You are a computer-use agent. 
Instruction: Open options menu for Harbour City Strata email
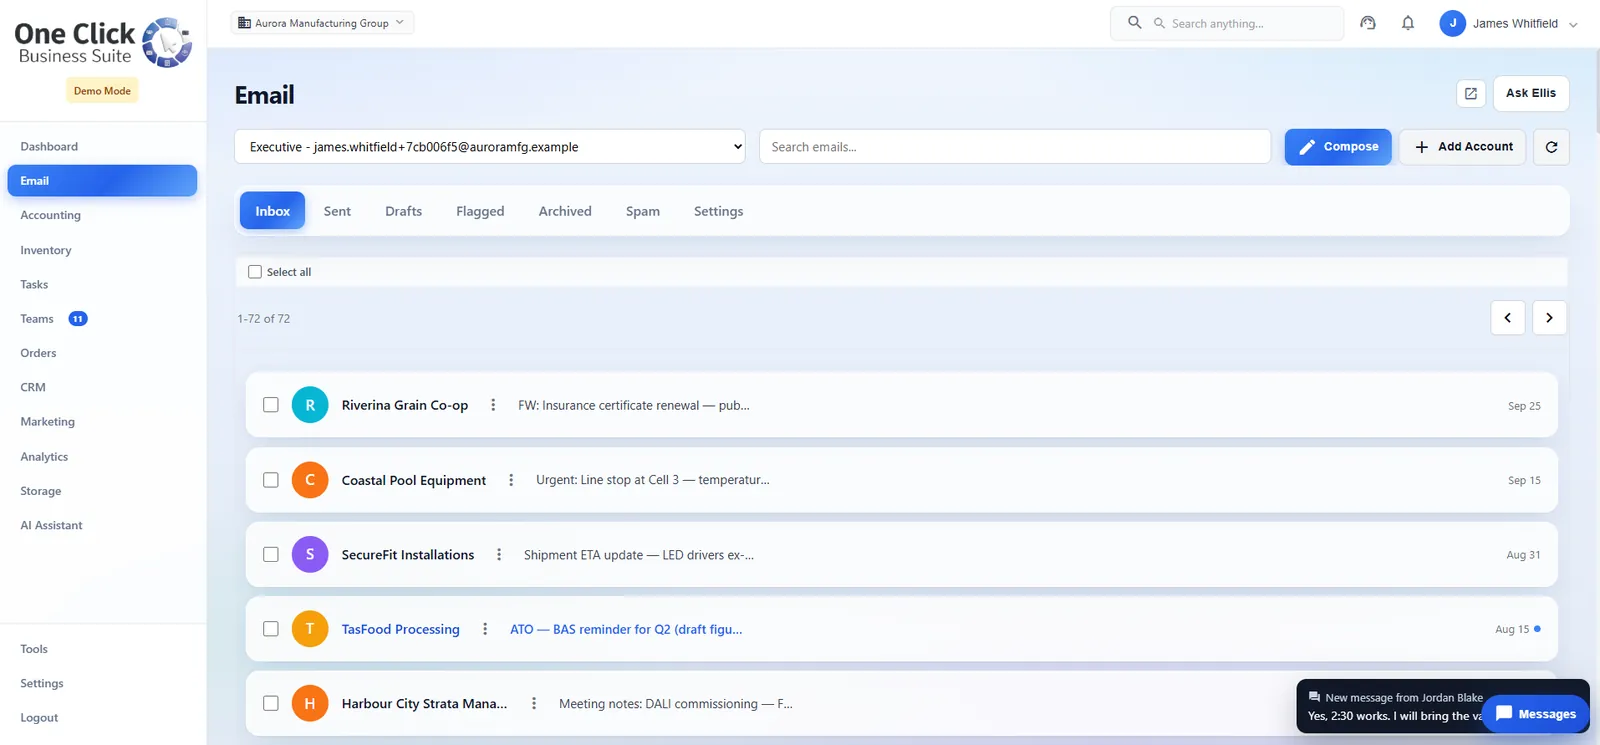point(534,704)
